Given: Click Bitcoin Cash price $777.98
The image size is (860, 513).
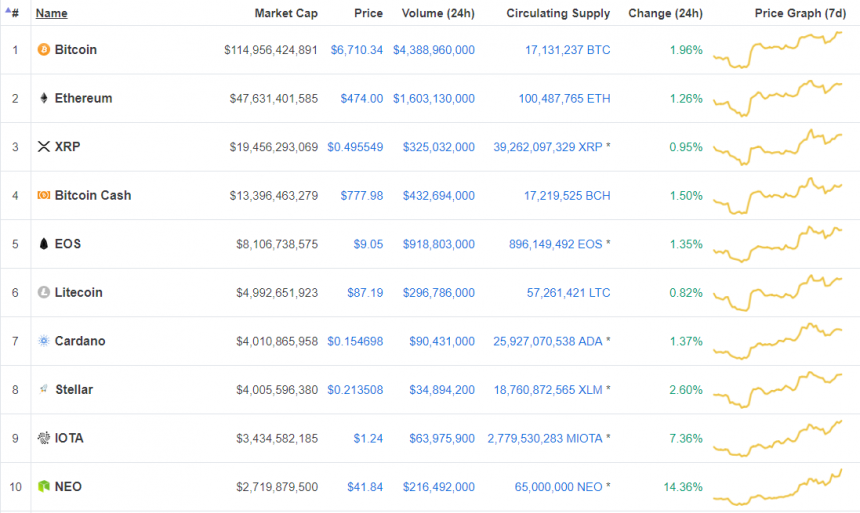Looking at the screenshot, I should pyautogui.click(x=361, y=195).
